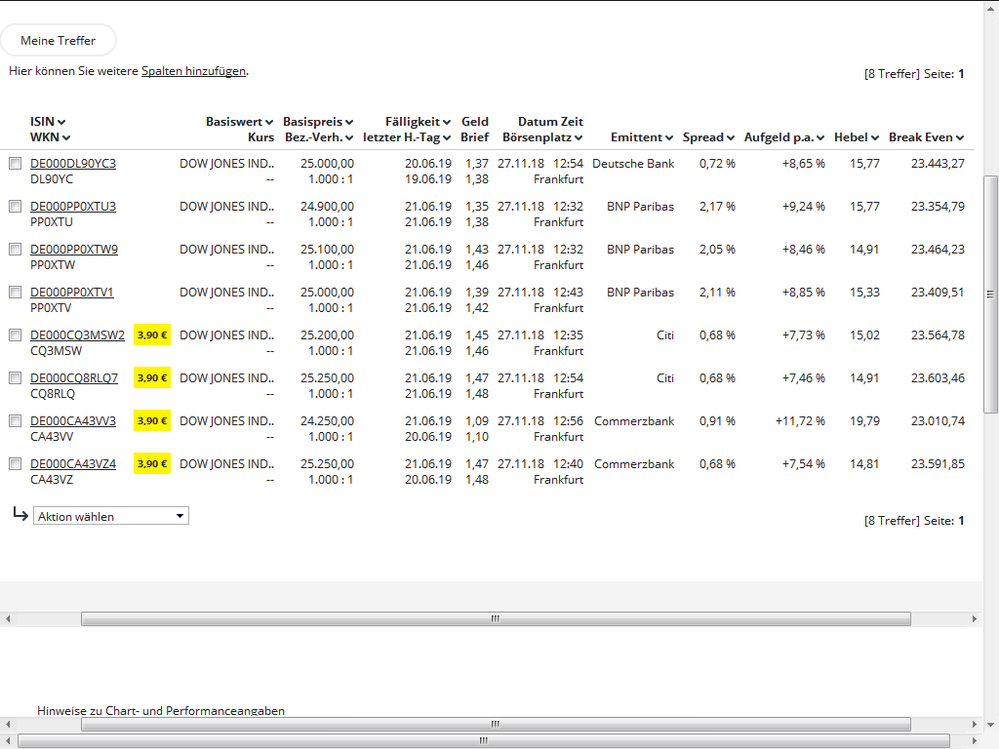Open the Spalten hinzufügen link

pos(193,71)
